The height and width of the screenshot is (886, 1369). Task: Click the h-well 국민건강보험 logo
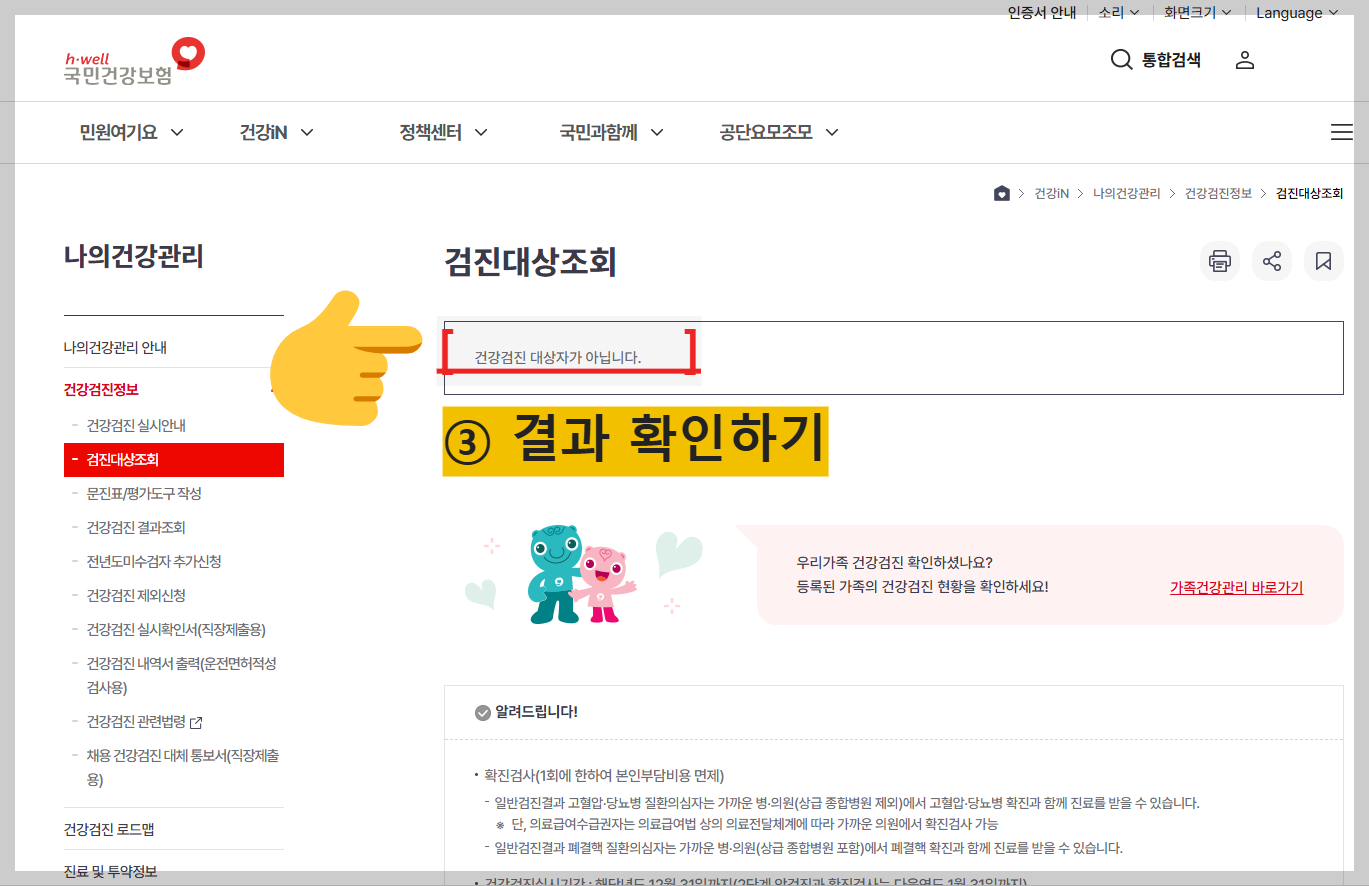(x=134, y=61)
